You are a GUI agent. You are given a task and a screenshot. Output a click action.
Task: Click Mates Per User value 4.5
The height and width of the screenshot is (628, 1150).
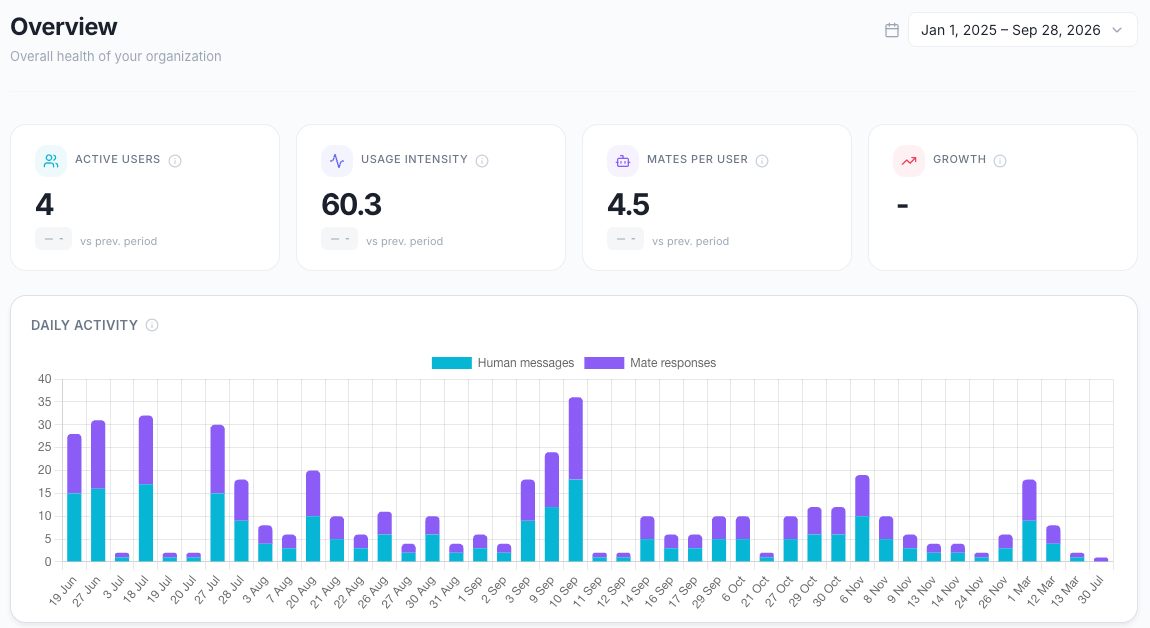[x=629, y=204]
